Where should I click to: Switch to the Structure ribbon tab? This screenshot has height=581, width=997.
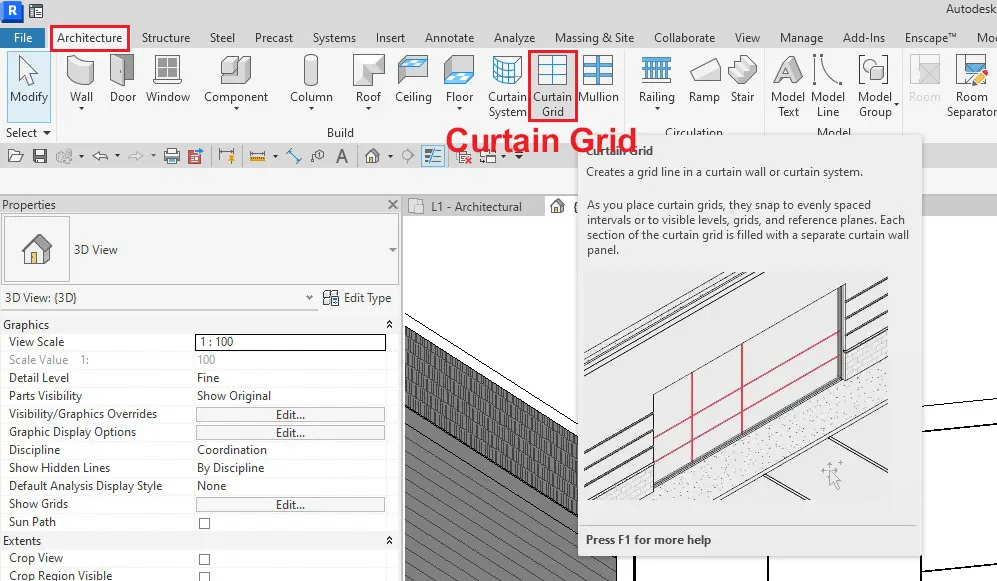[166, 38]
